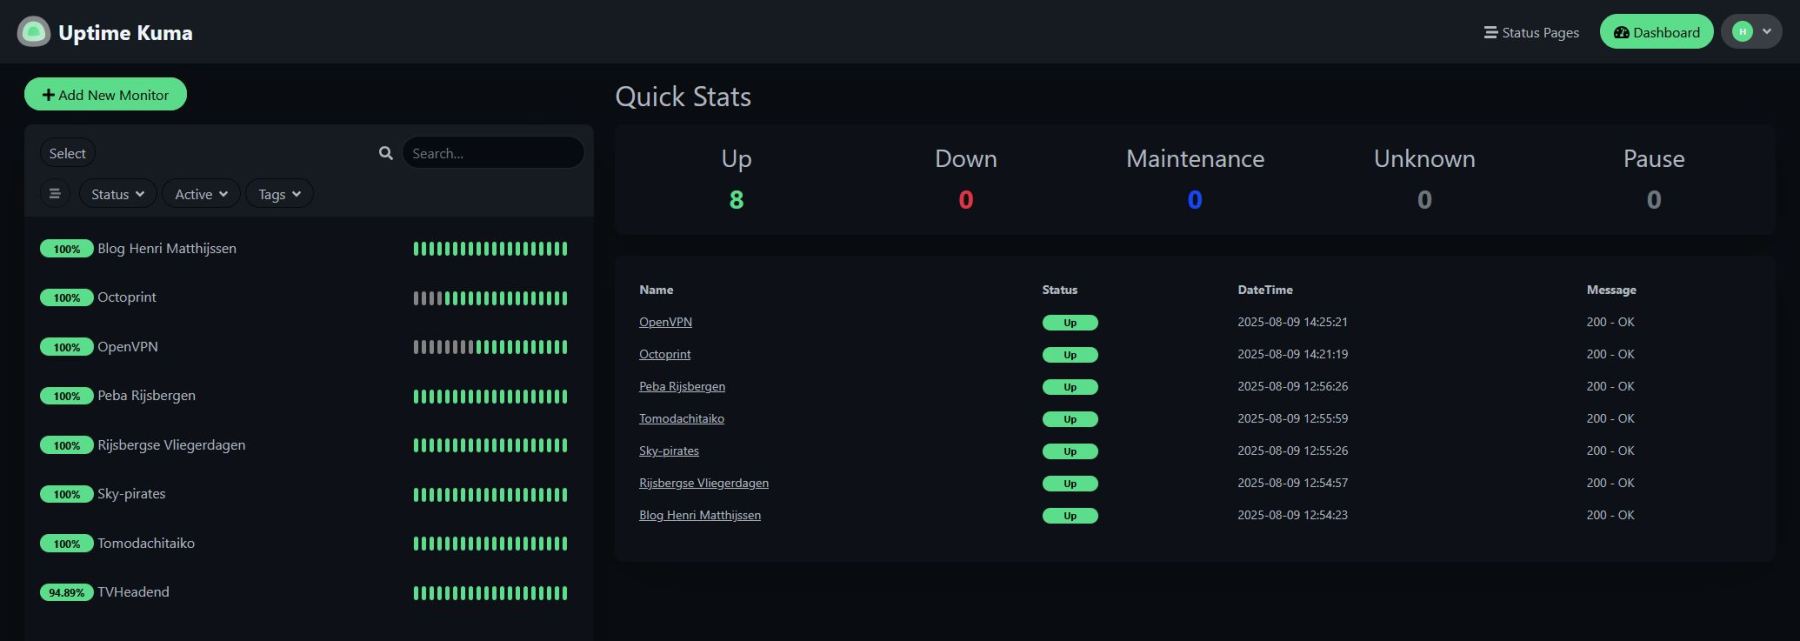Open the Rijsbergse Vliegerdagen link in table
This screenshot has width=1800, height=641.
(703, 483)
